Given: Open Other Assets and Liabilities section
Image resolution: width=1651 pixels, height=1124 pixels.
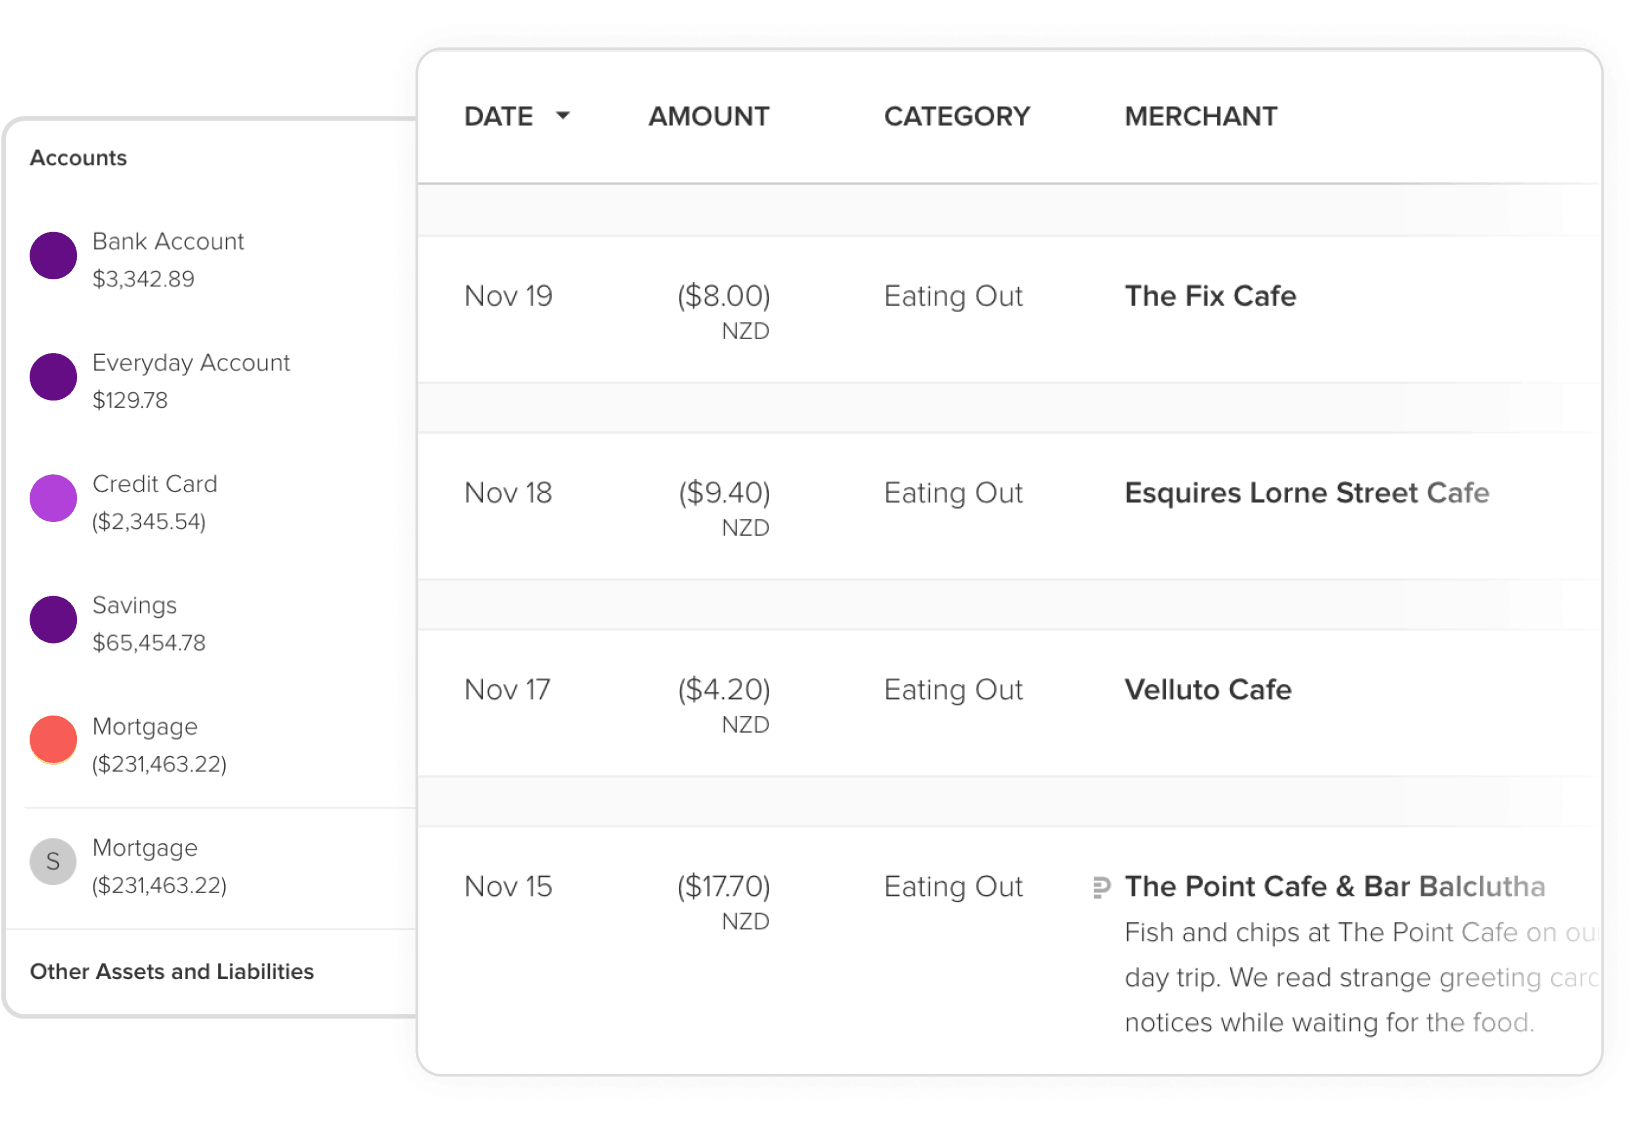Looking at the screenshot, I should [171, 972].
